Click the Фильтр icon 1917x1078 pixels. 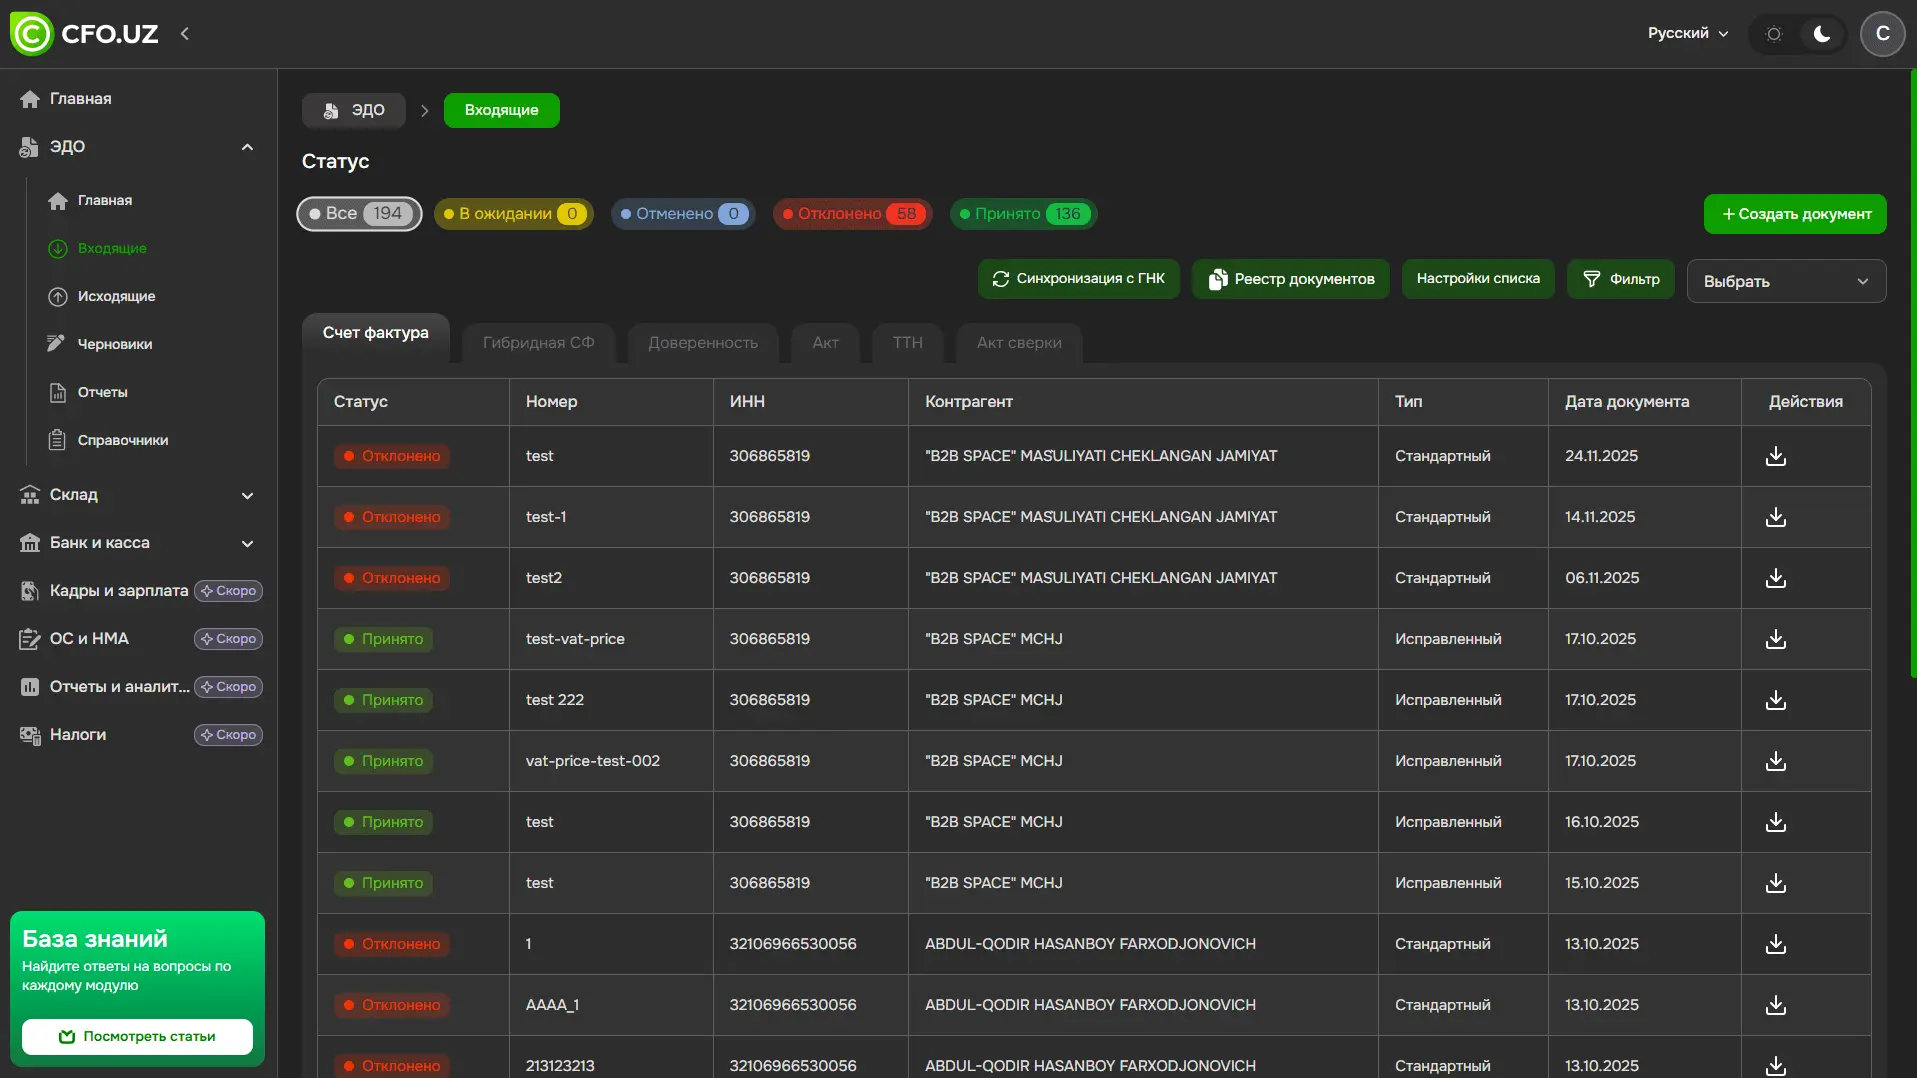pos(1592,279)
